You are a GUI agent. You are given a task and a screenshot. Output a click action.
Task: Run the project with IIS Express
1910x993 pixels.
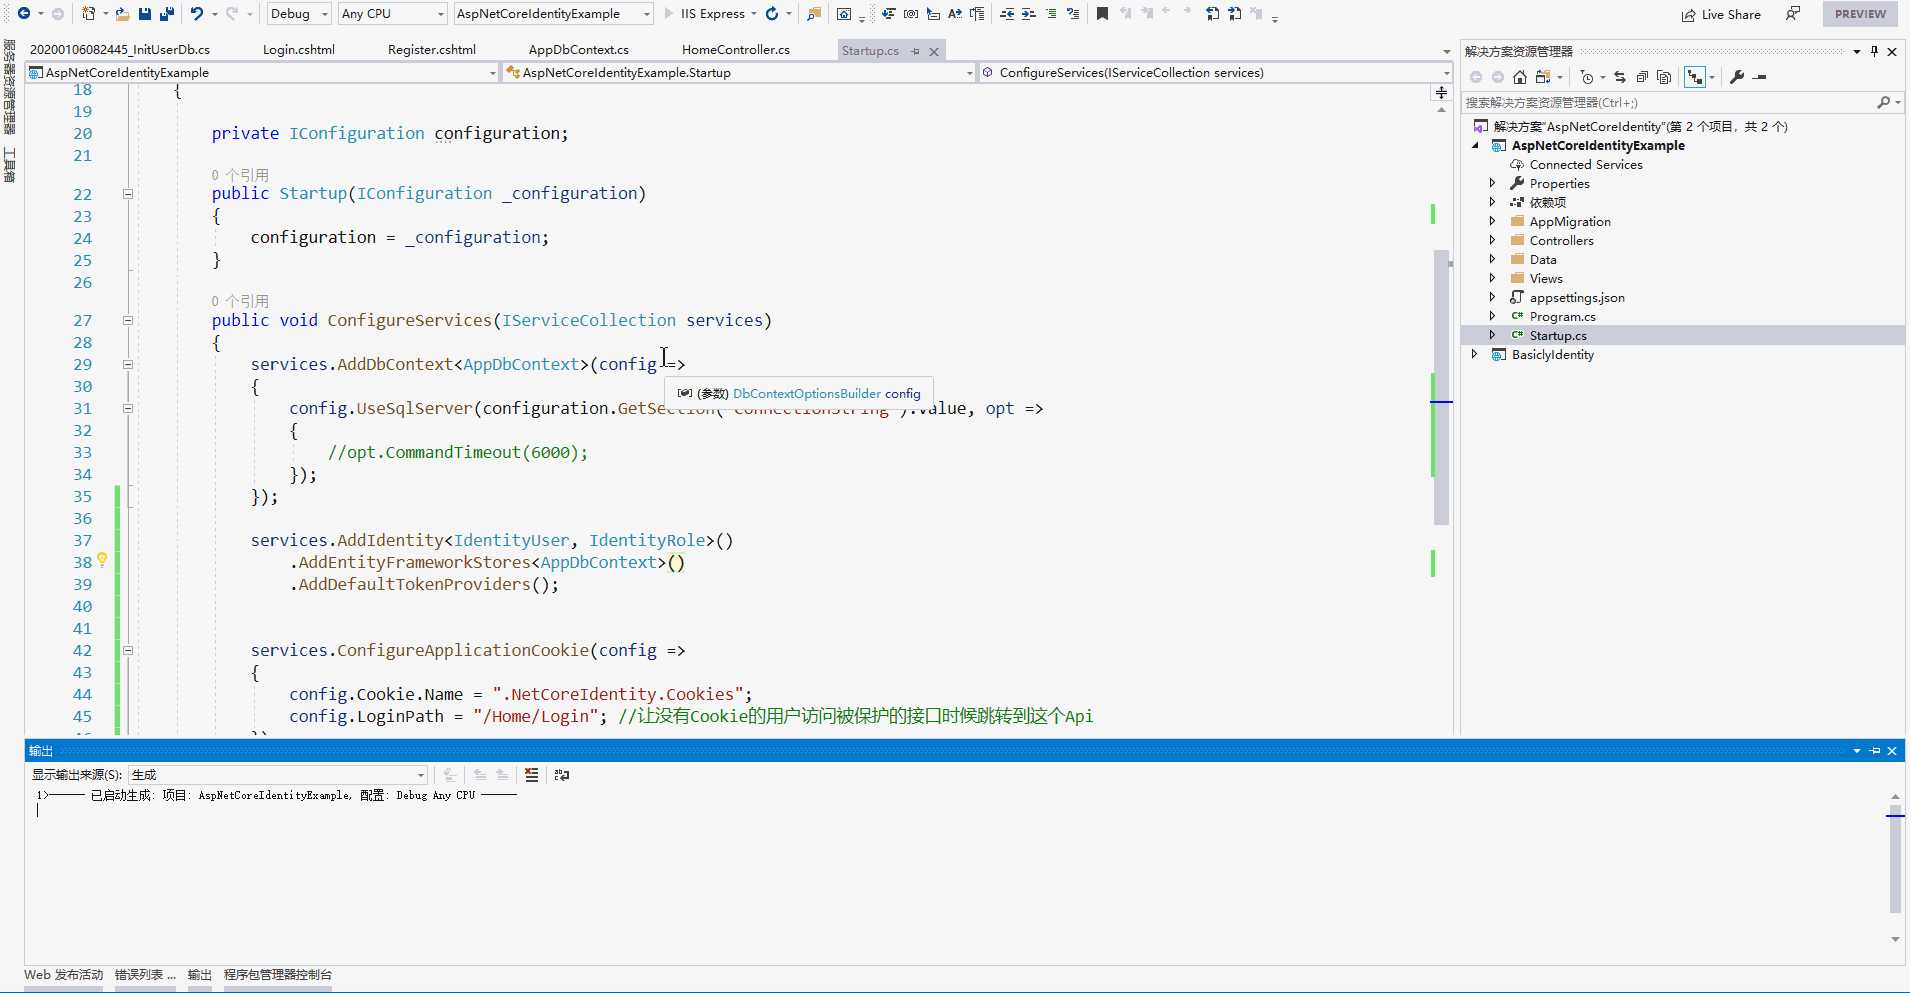tap(704, 14)
